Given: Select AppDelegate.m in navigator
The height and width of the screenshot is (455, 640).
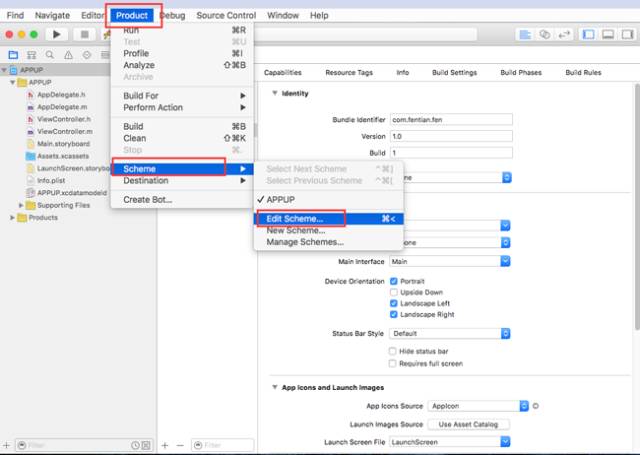Looking at the screenshot, I should pyautogui.click(x=62, y=107).
